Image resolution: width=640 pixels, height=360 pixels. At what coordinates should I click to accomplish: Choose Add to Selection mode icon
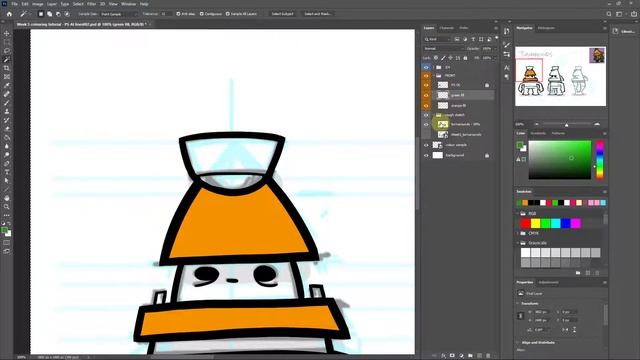click(x=49, y=14)
